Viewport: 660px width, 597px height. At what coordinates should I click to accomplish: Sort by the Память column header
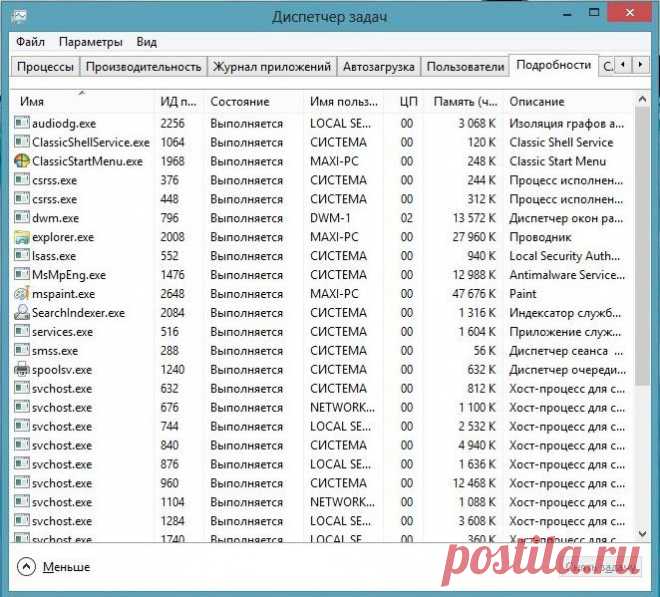click(465, 101)
